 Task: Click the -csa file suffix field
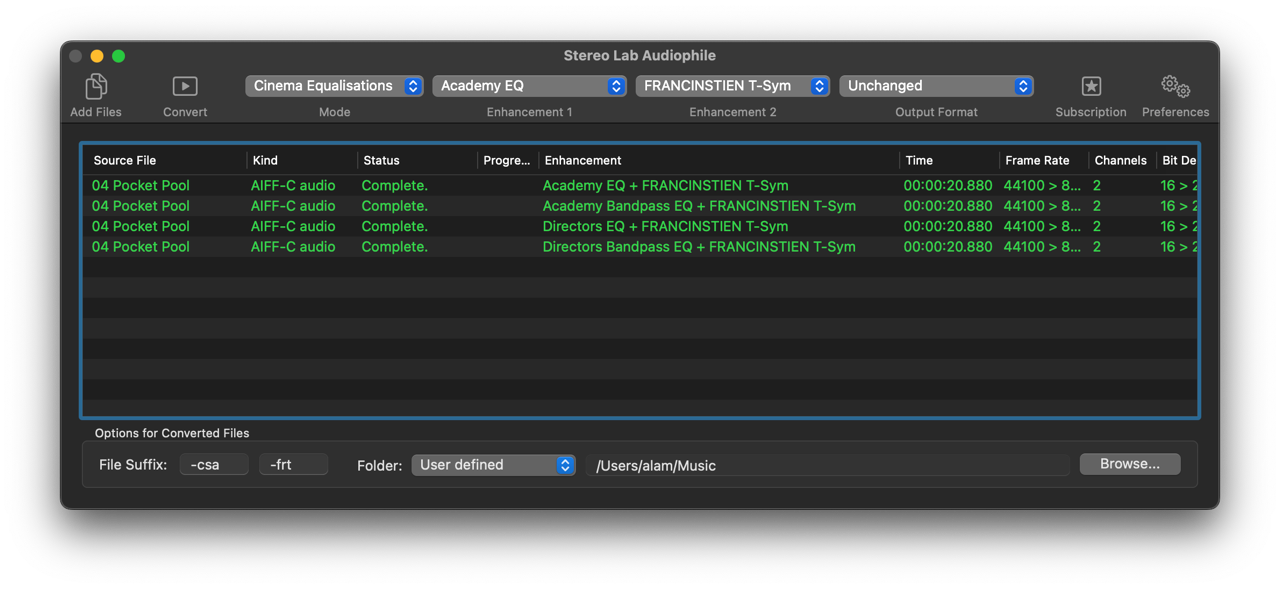213,465
